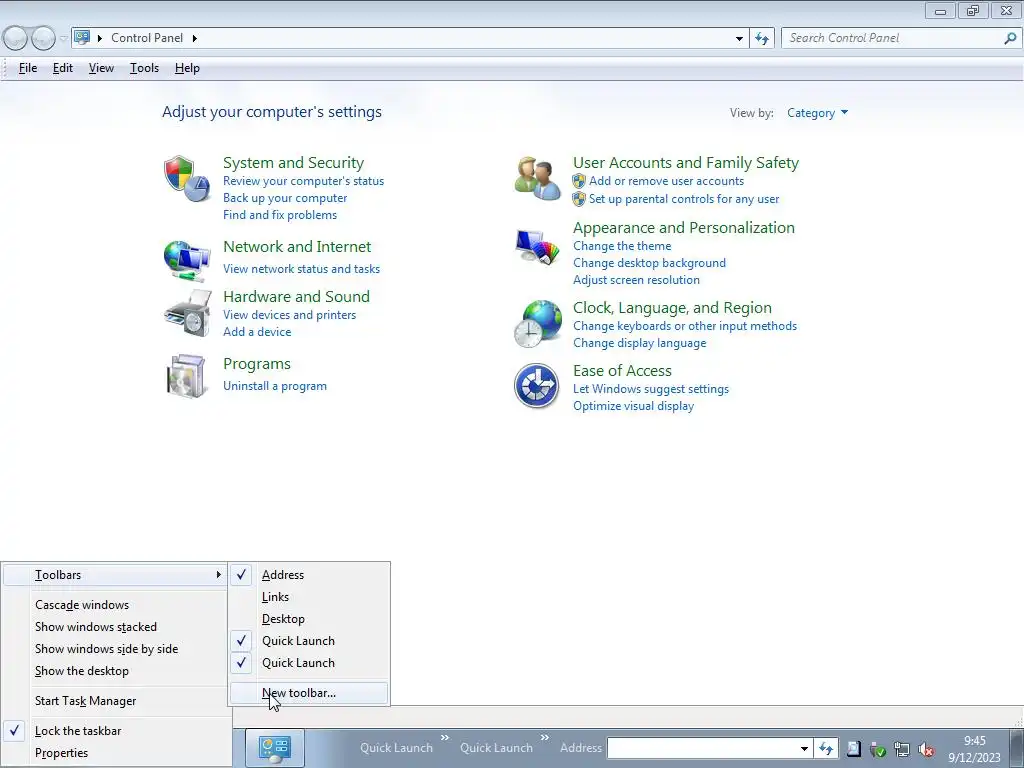Open Network and Internet globe icon

[187, 260]
